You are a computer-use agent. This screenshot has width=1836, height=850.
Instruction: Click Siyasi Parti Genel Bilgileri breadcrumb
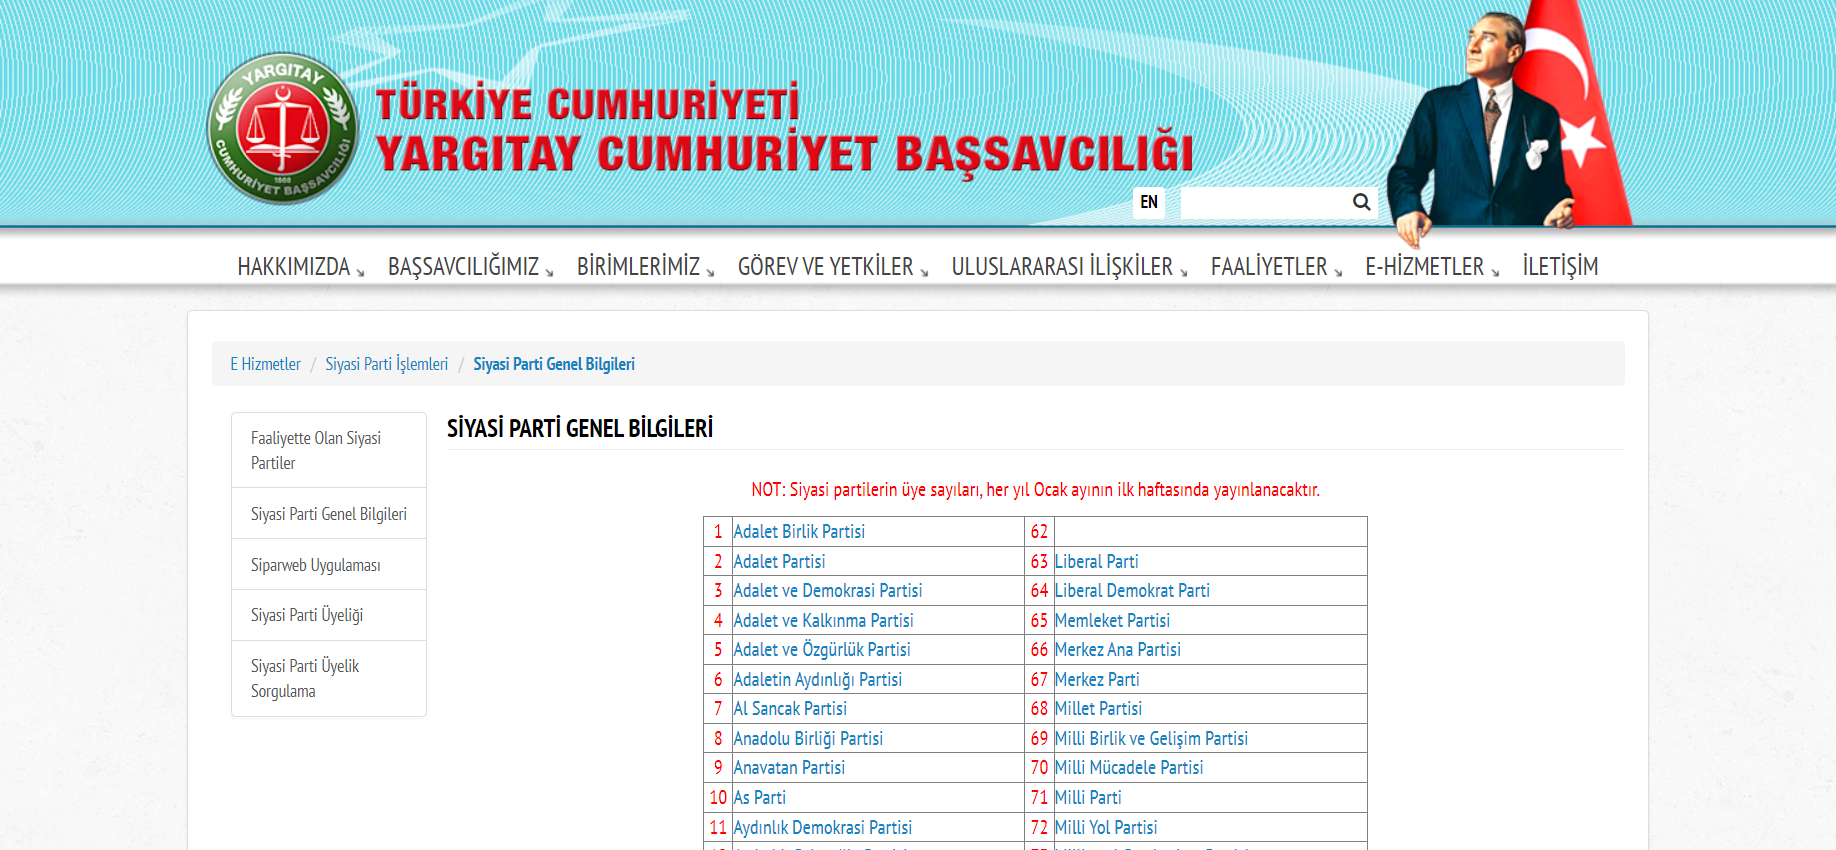point(554,364)
